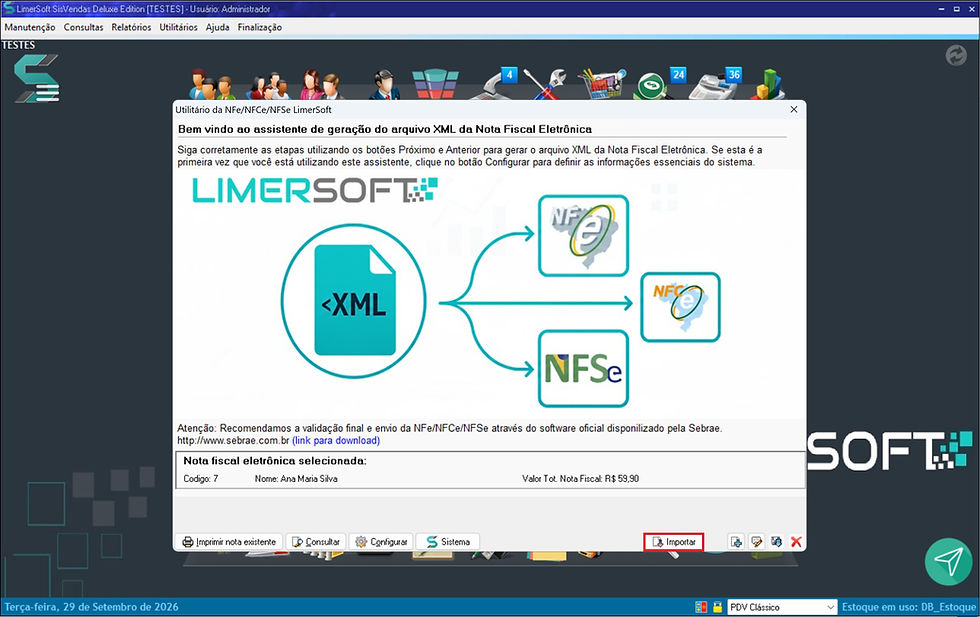Click the bar chart statistics icon
The image size is (980, 617).
[769, 84]
